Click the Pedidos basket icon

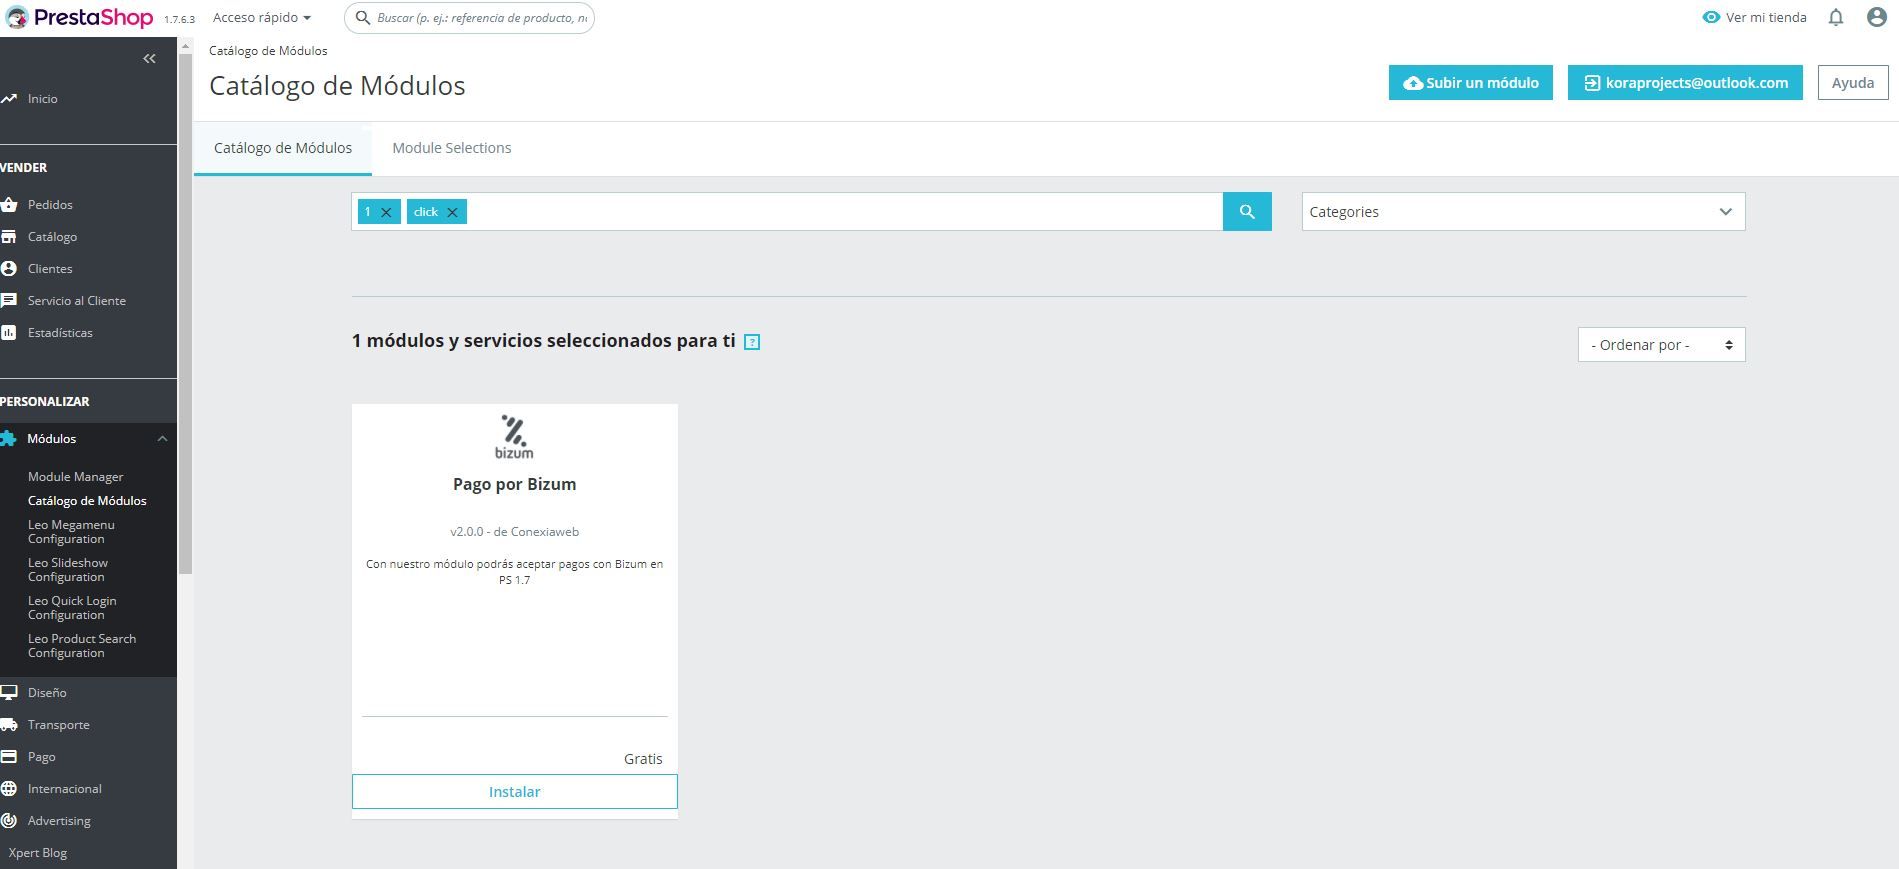point(9,205)
